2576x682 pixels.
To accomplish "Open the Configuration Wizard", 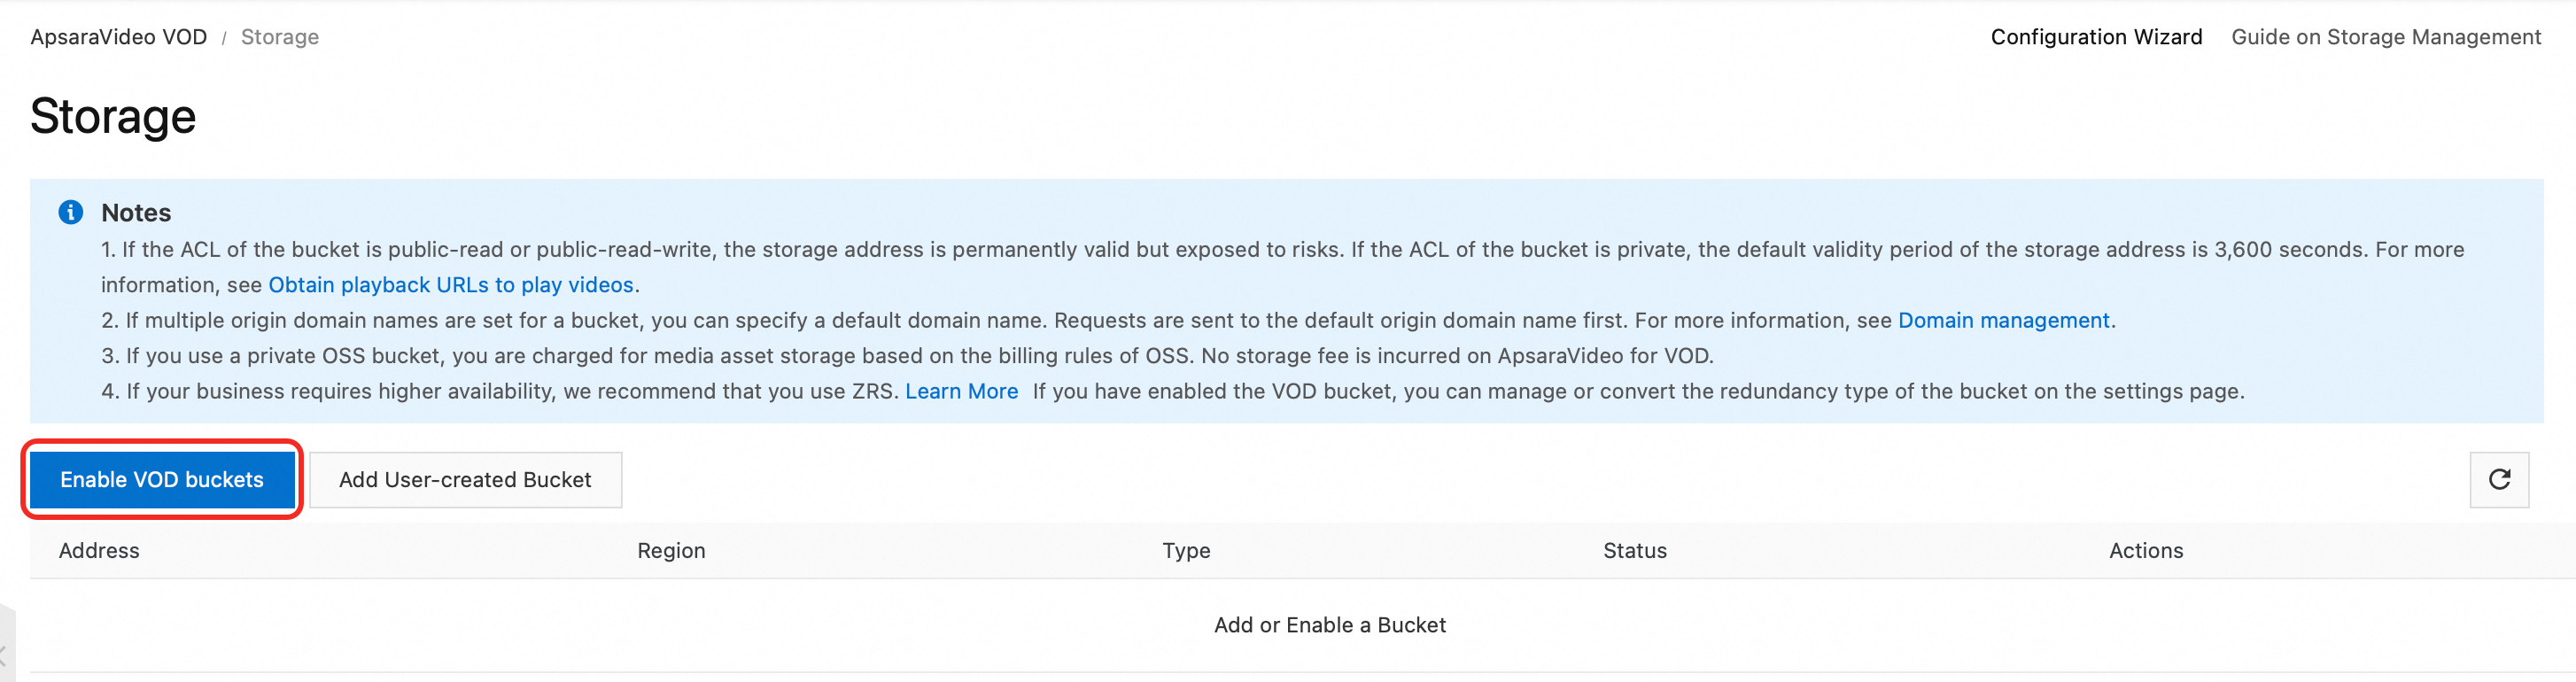I will tap(2096, 37).
